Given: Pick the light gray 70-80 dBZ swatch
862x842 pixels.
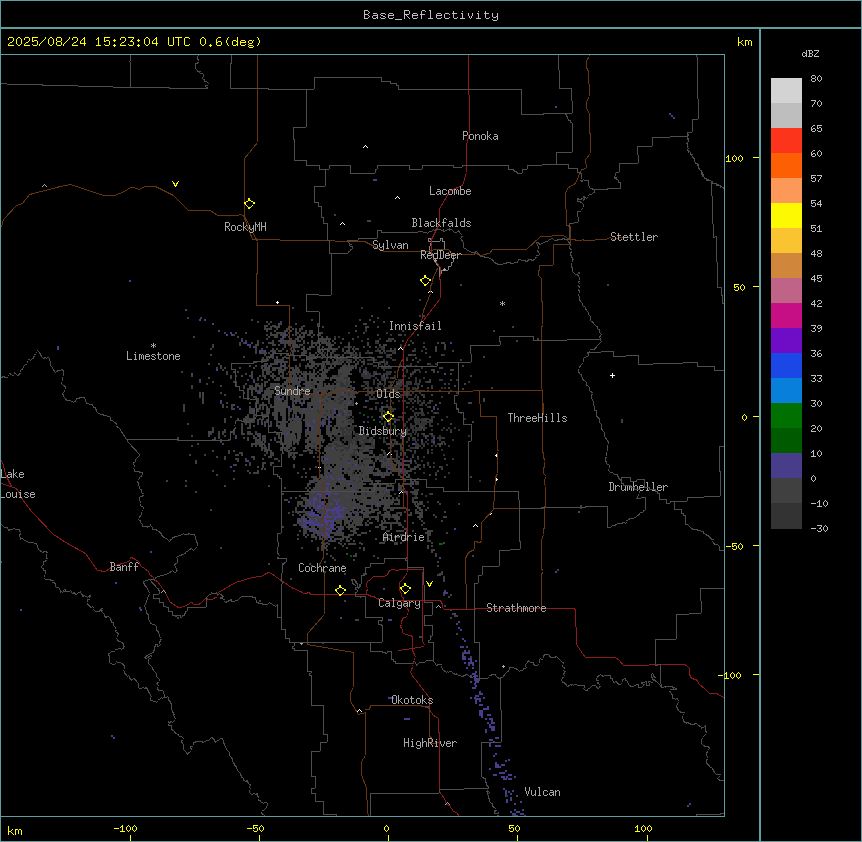Looking at the screenshot, I should click(786, 91).
